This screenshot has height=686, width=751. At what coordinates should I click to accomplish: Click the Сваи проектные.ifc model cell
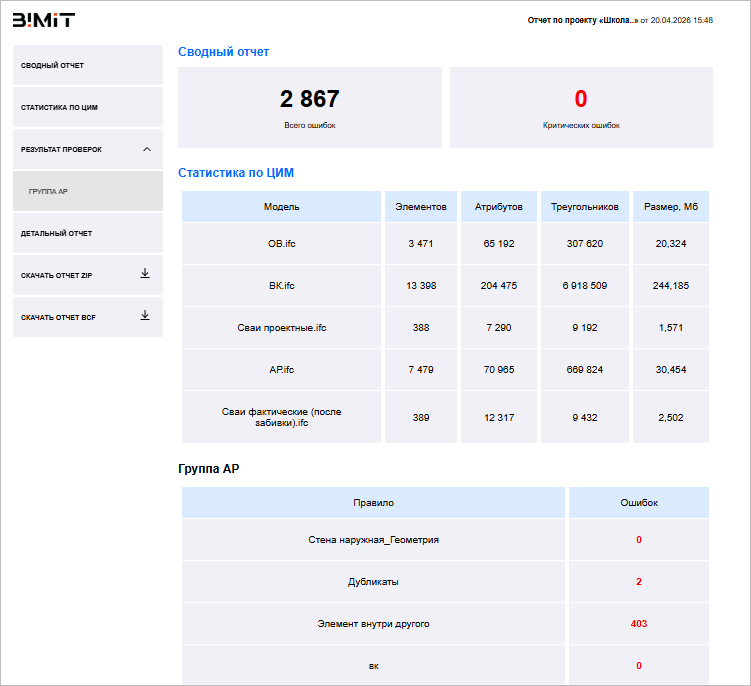281,327
